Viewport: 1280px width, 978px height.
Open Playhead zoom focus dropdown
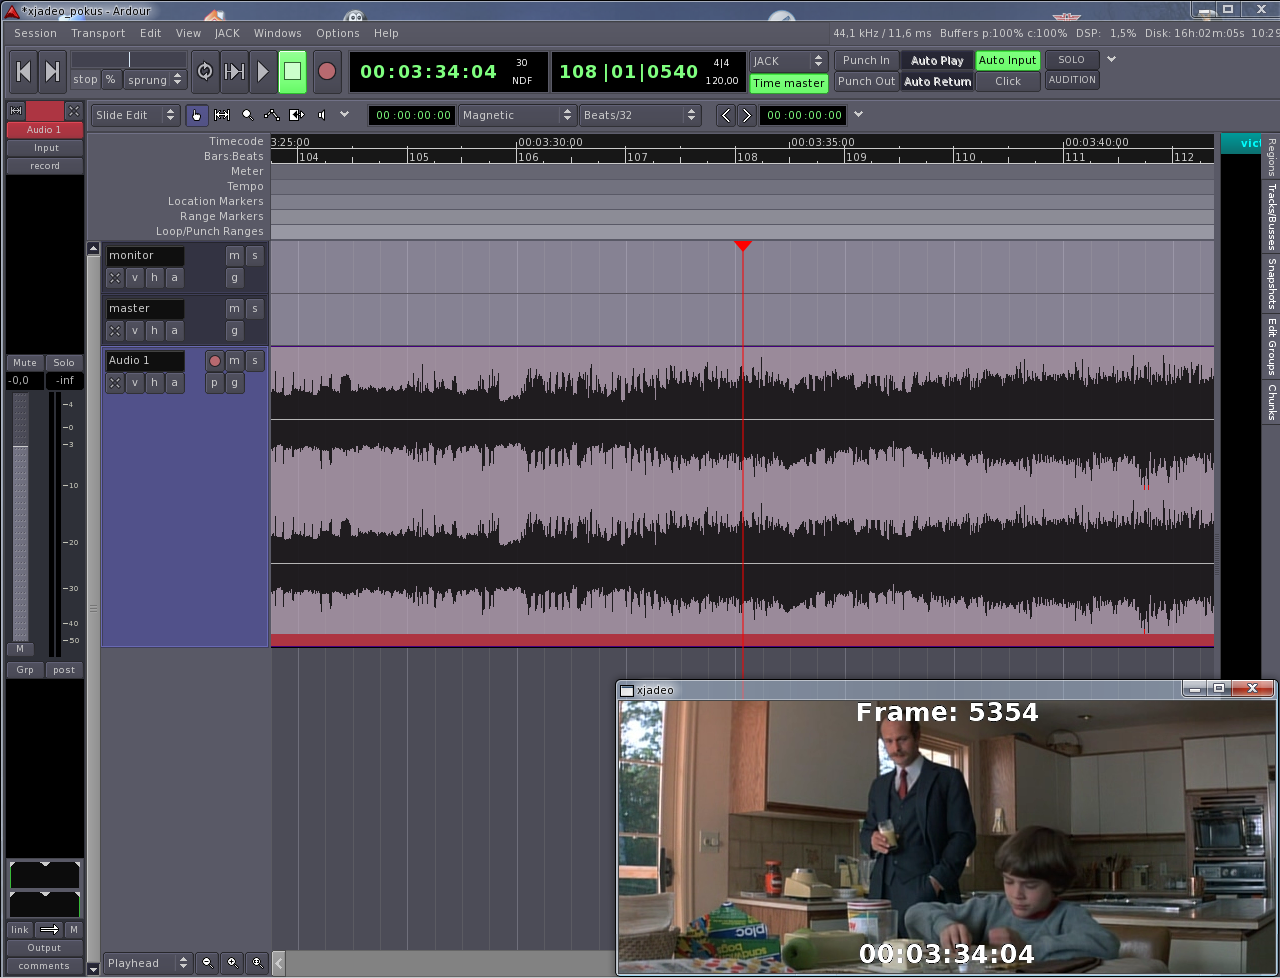point(147,963)
